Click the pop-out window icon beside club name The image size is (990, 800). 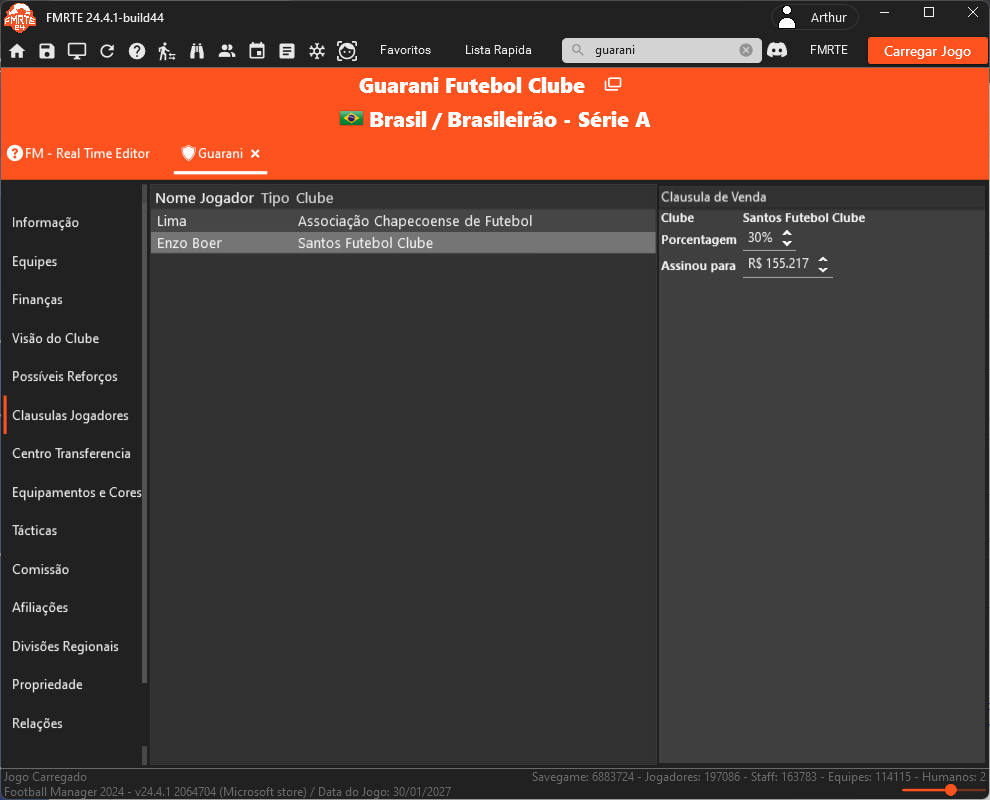click(x=612, y=84)
